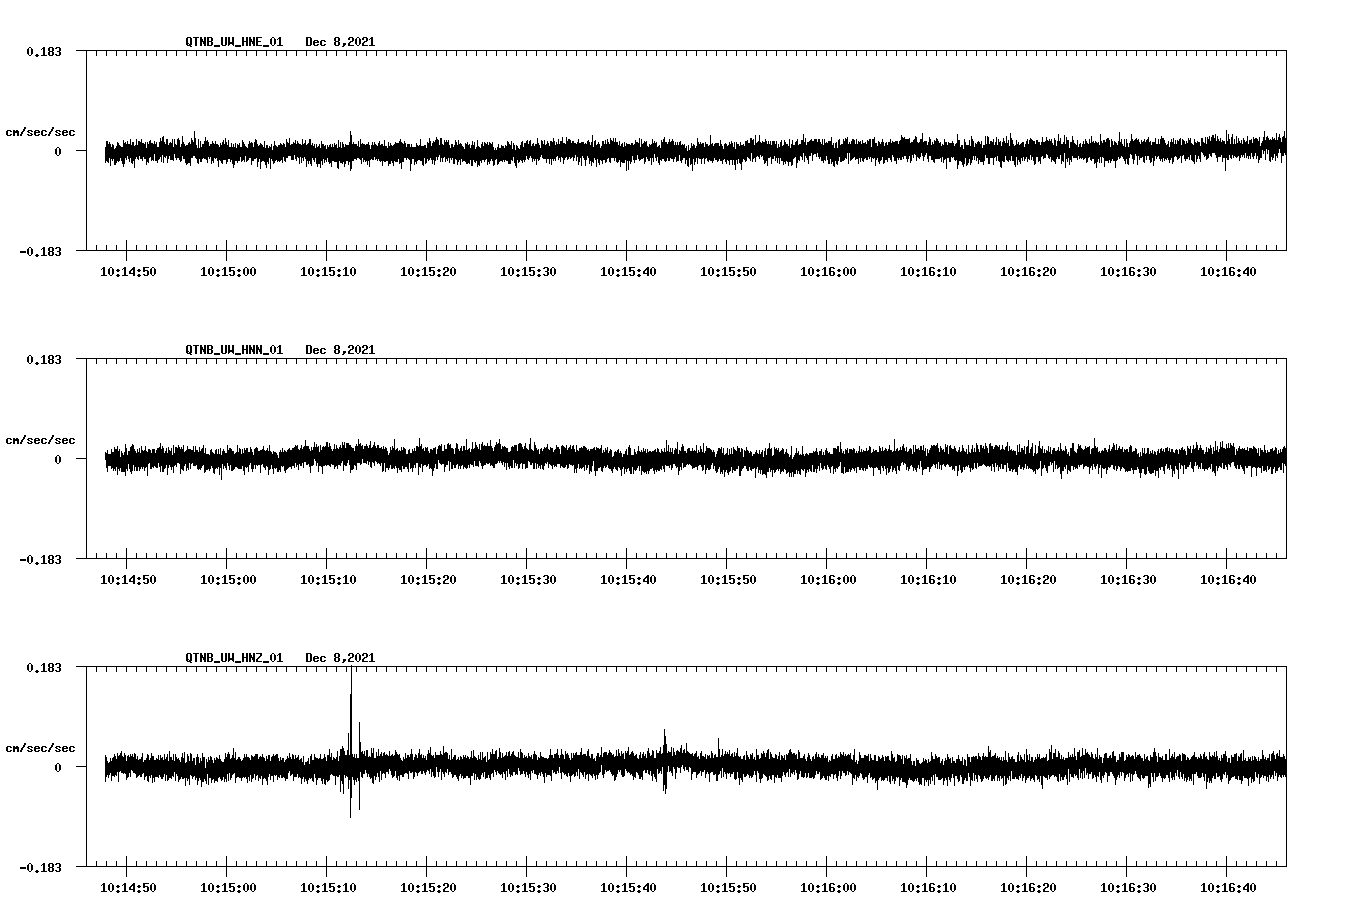Click the 0.183 upper limit on HNZ plot
1358x924 pixels.
tap(43, 667)
